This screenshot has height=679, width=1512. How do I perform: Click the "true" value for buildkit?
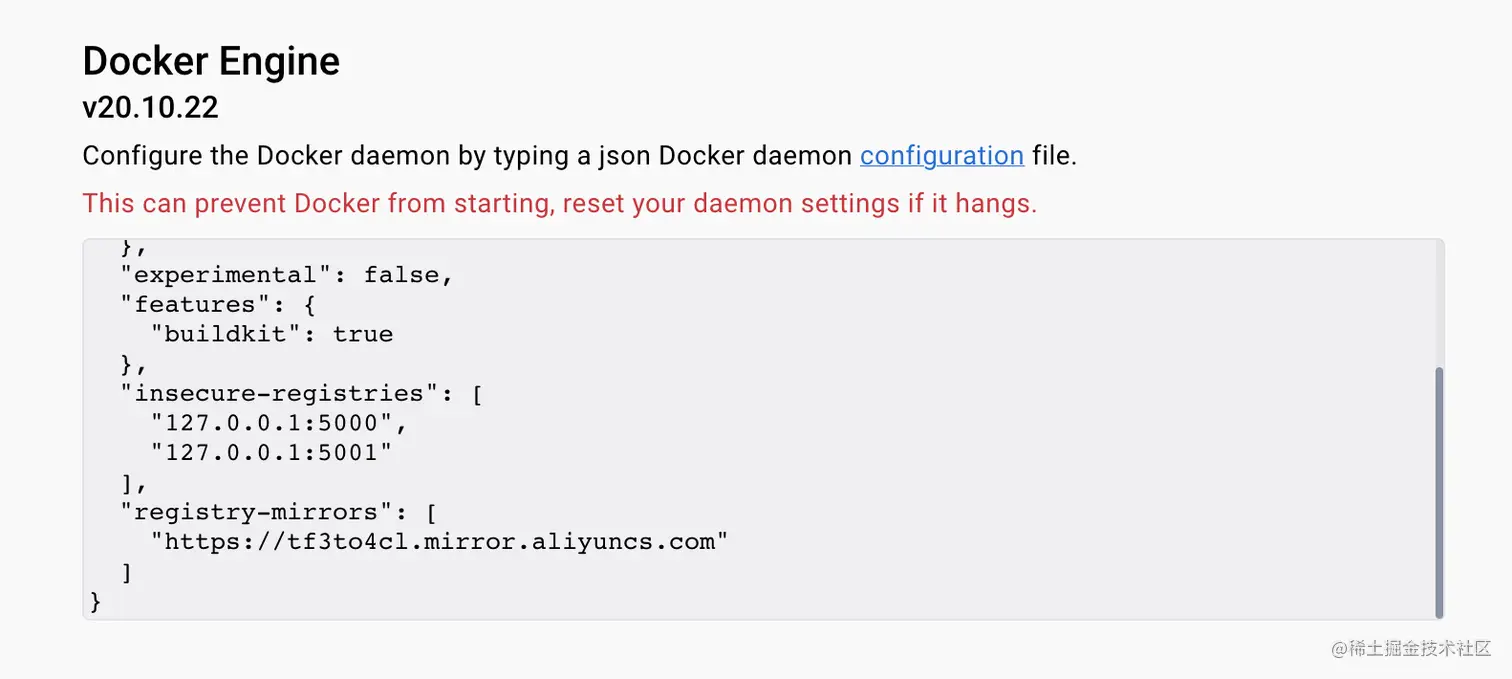pyautogui.click(x=362, y=334)
